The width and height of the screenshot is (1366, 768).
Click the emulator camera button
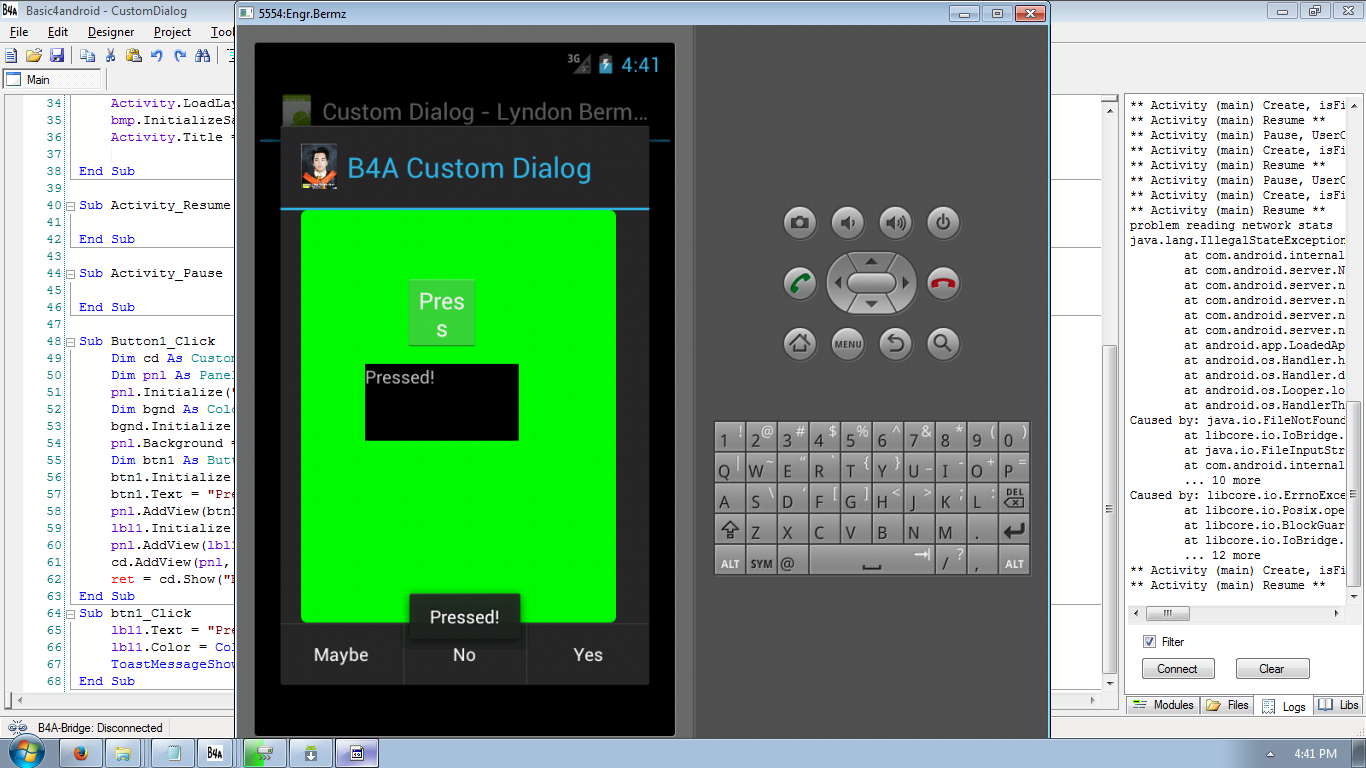800,222
